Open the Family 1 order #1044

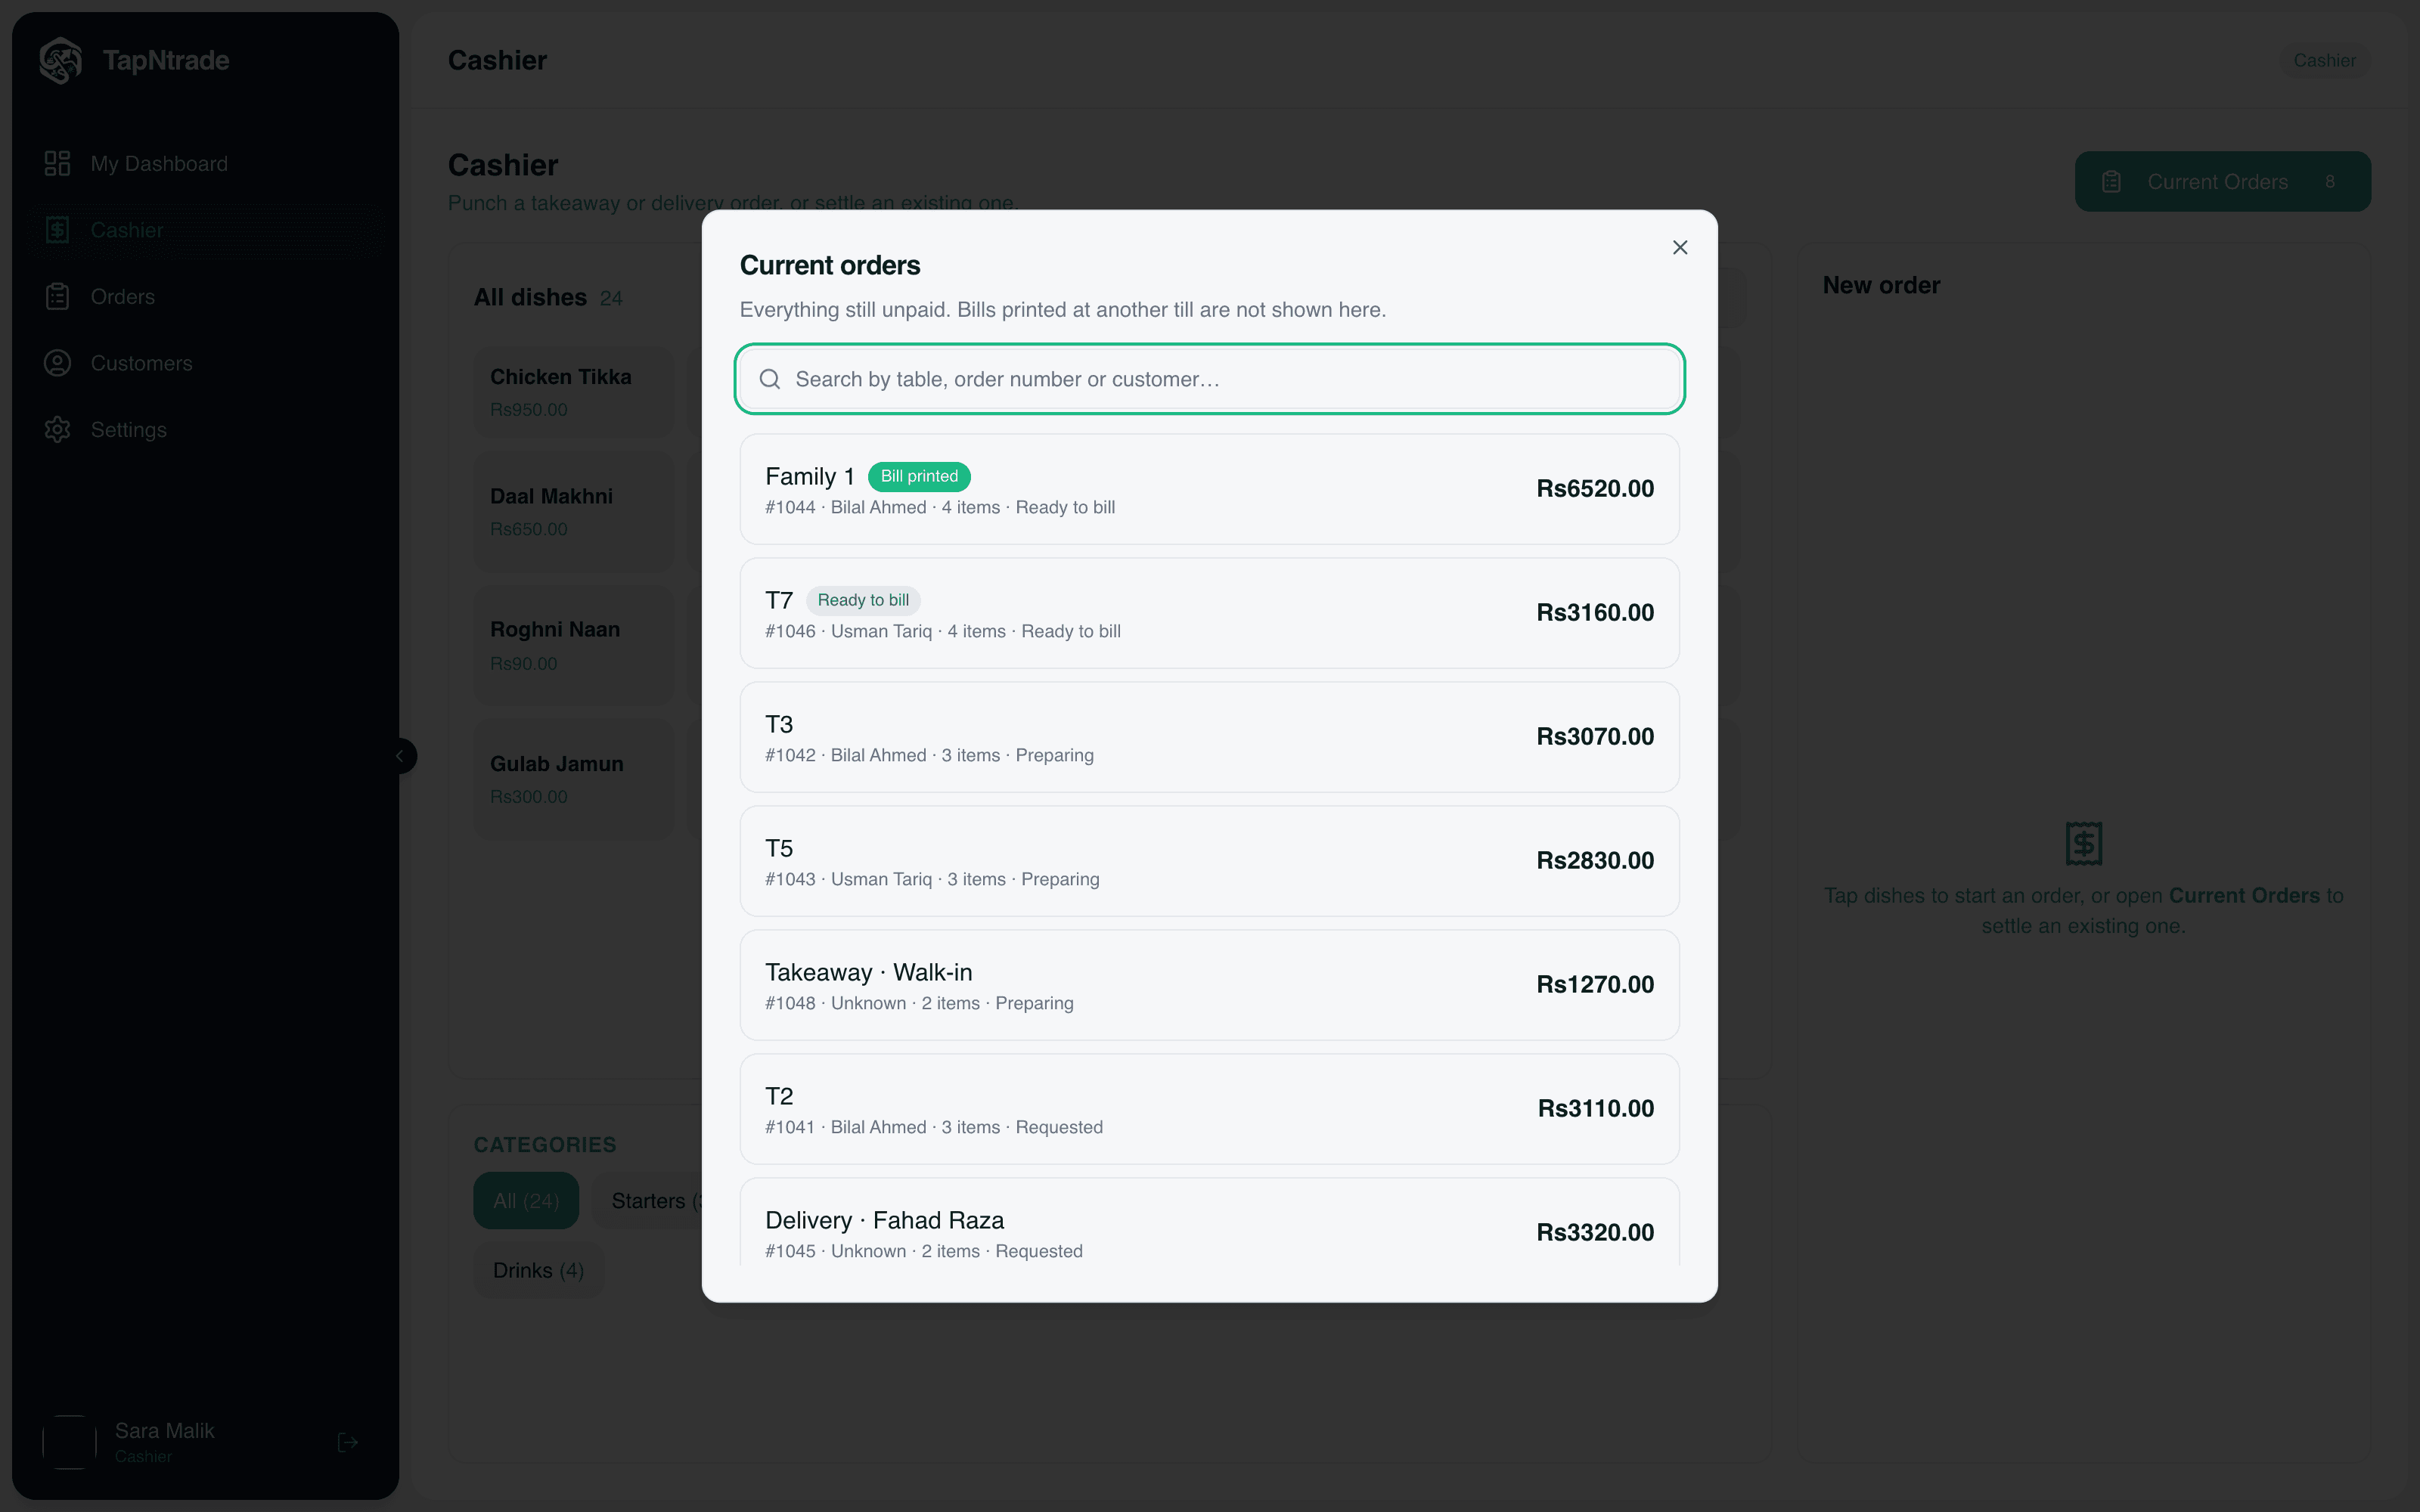(1209, 489)
